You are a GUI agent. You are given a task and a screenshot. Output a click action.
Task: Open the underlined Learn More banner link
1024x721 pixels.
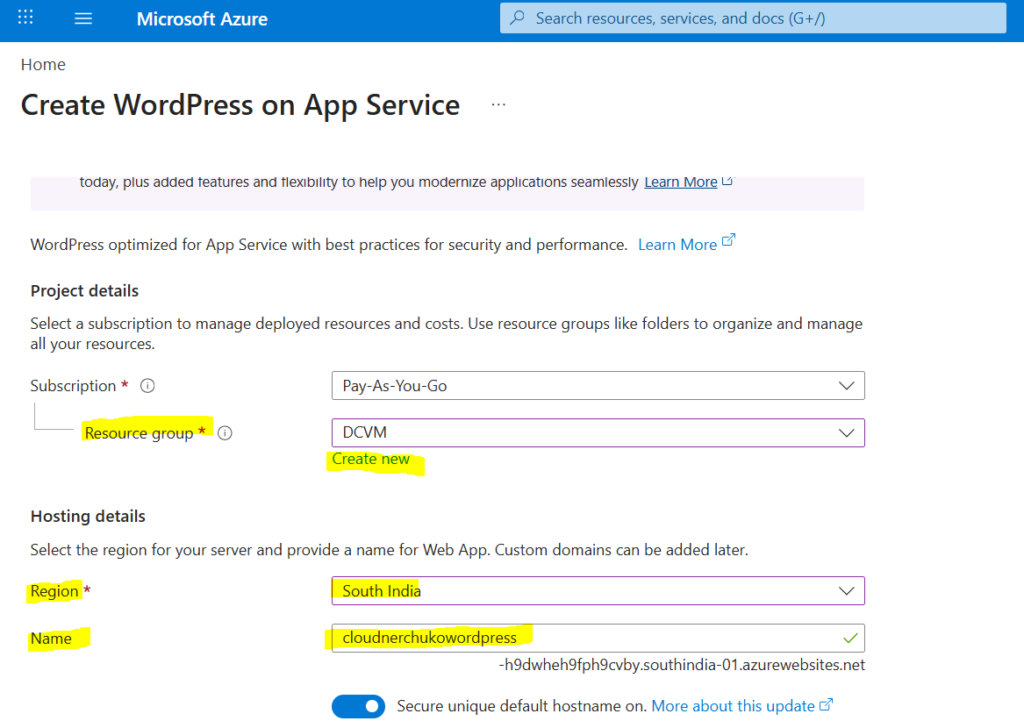pos(680,182)
